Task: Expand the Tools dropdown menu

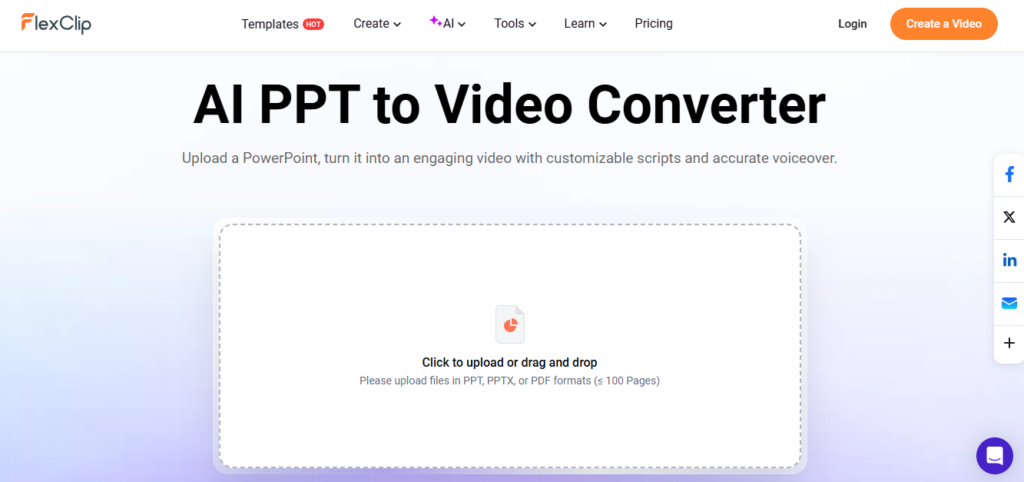Action: click(515, 24)
